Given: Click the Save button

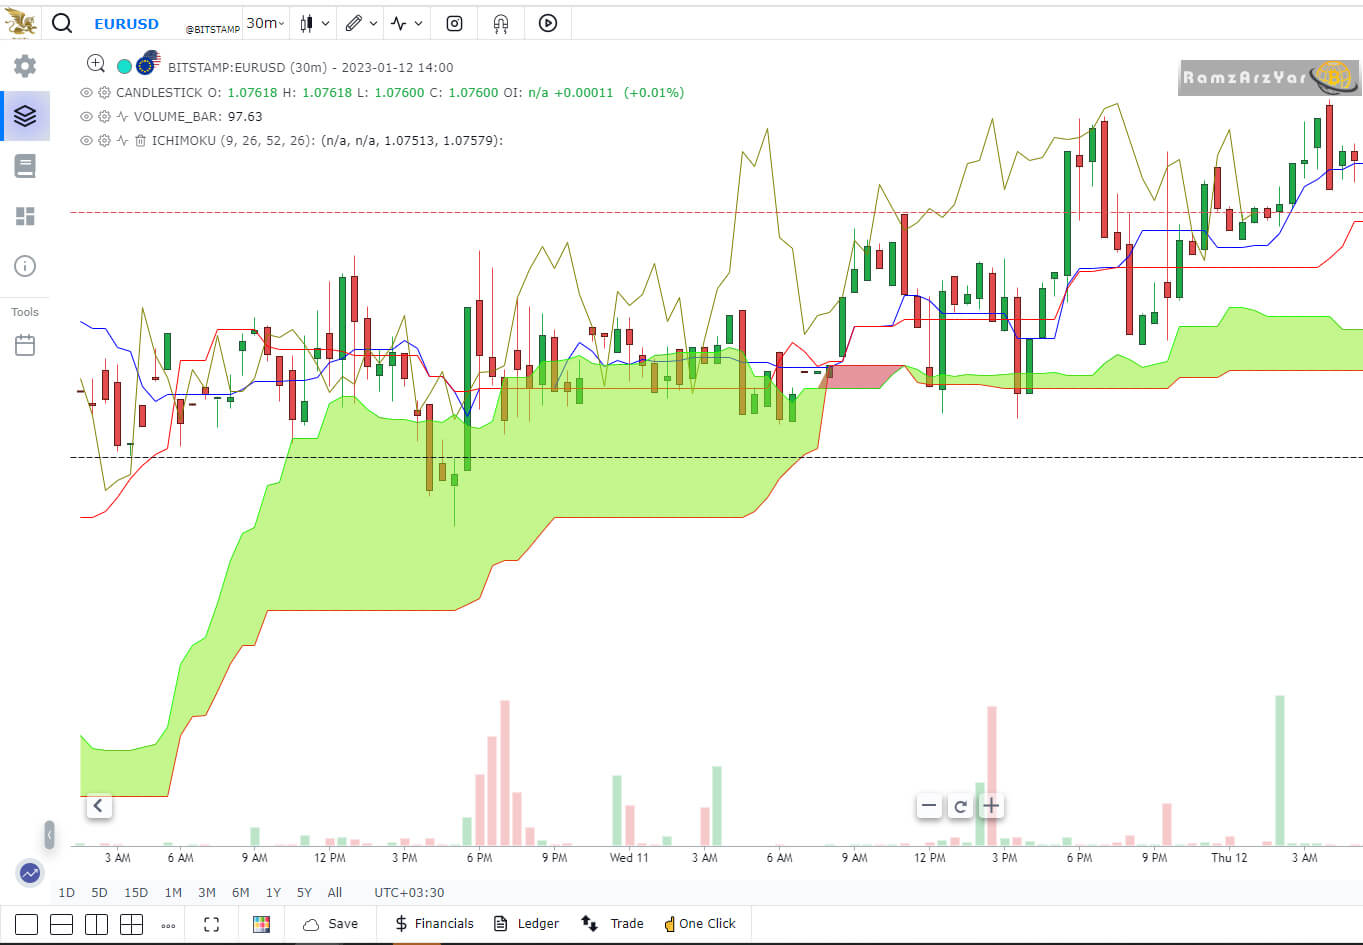Looking at the screenshot, I should tap(330, 924).
